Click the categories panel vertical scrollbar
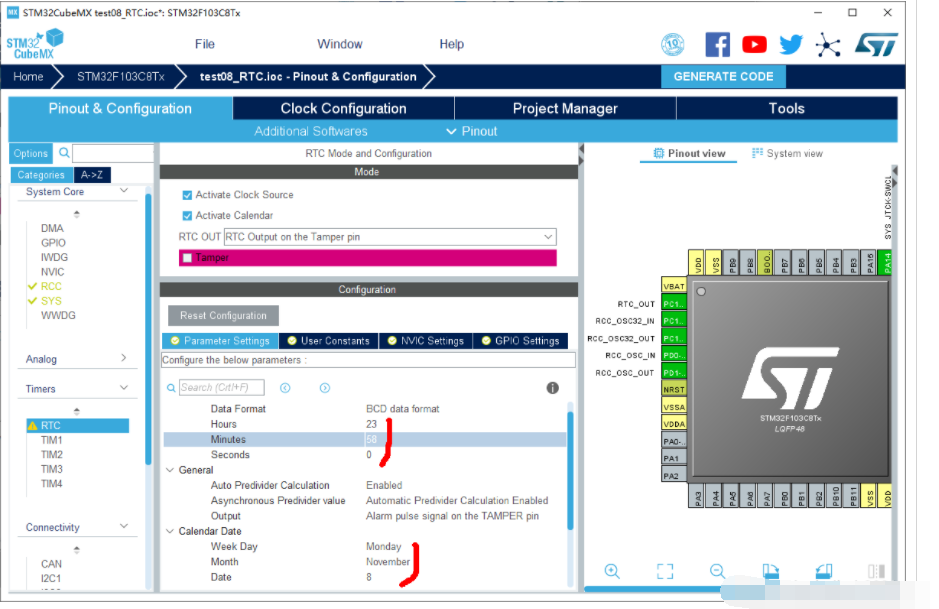Screen dimensions: 939x609 pyautogui.click(x=149, y=329)
